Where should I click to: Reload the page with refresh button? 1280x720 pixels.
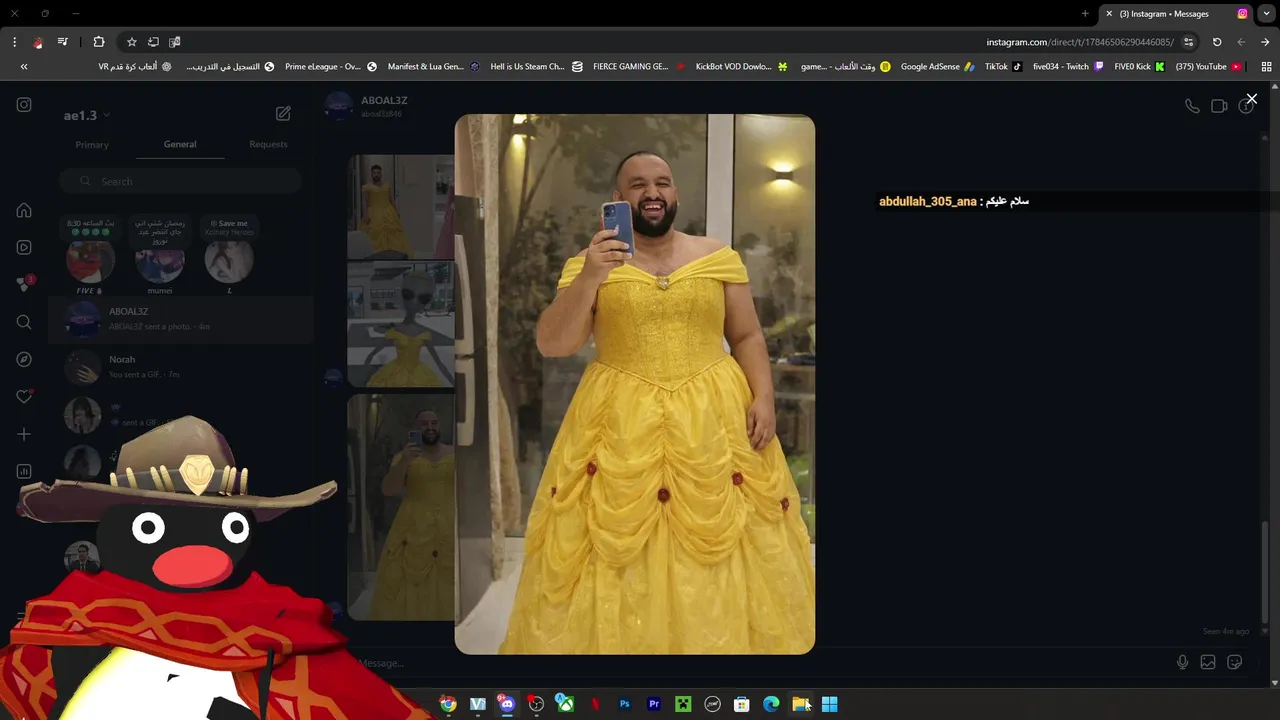click(x=1217, y=42)
